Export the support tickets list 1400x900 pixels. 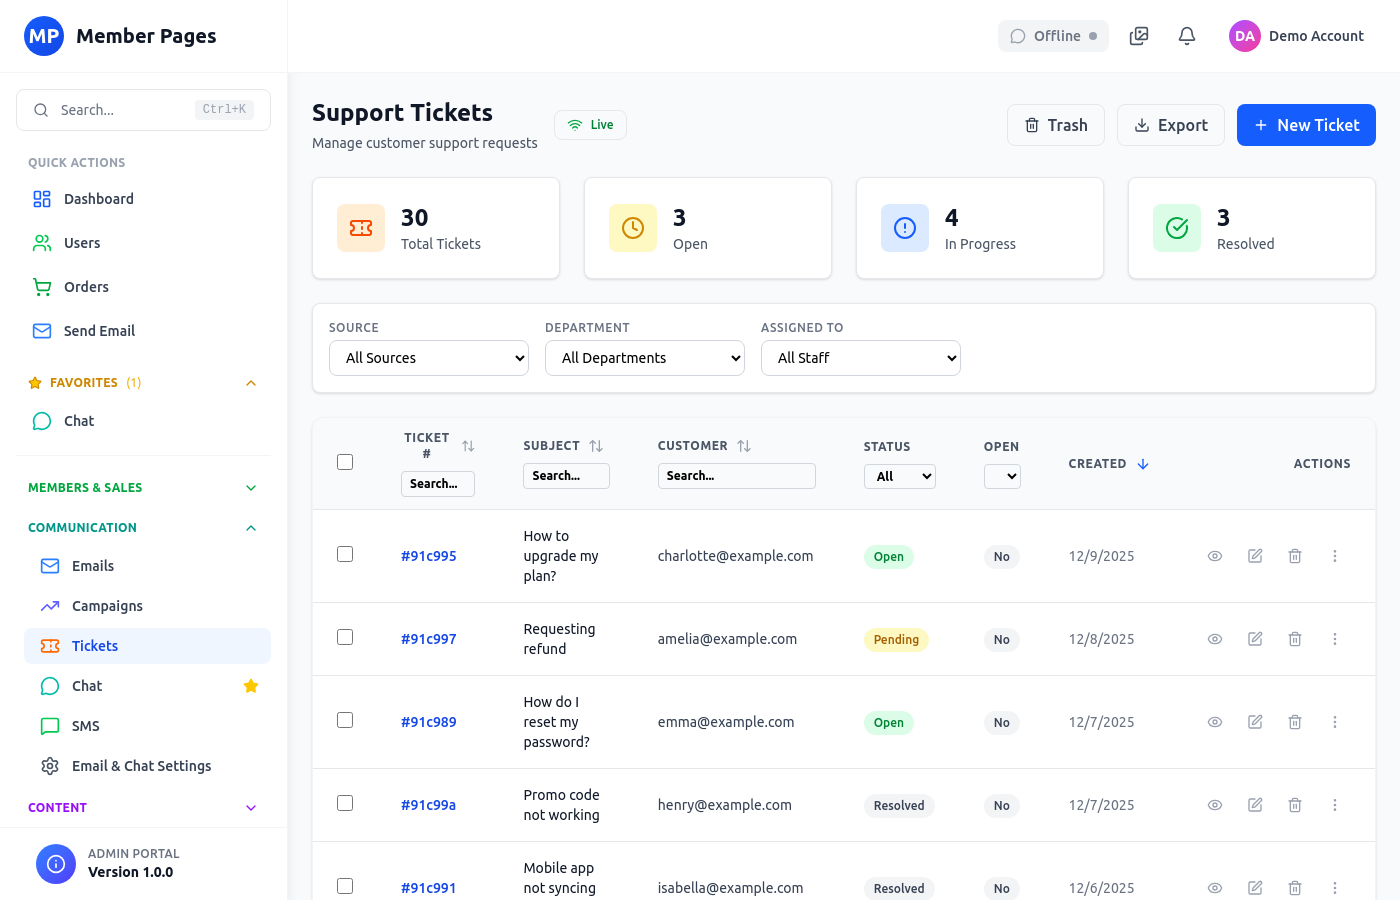tap(1171, 125)
